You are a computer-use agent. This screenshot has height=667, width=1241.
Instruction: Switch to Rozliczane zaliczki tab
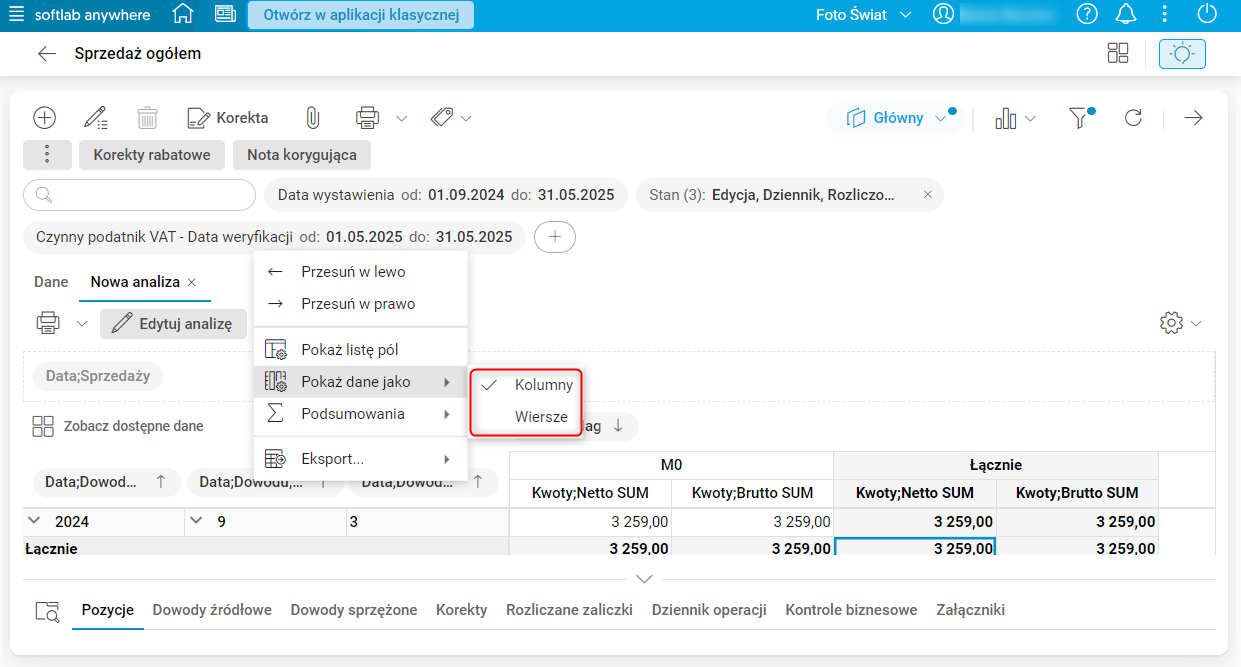(569, 610)
